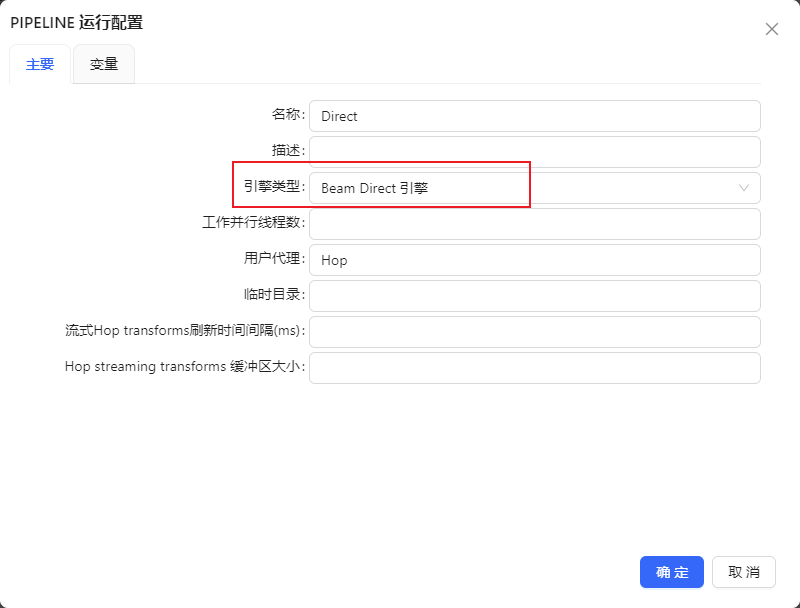Confirm with the 确定 button

[x=671, y=572]
